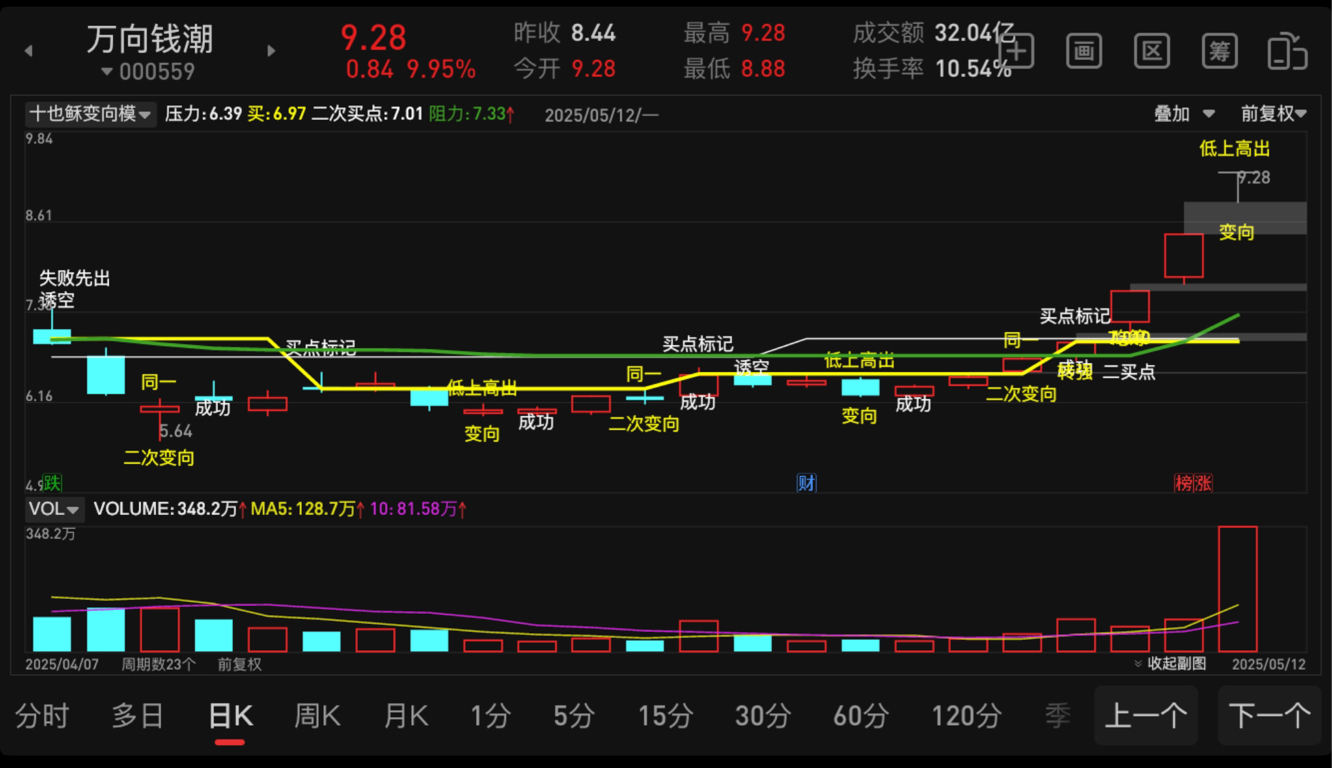This screenshot has height=768, width=1332.
Task: Switch to the 分时 tab
Action: point(43,716)
